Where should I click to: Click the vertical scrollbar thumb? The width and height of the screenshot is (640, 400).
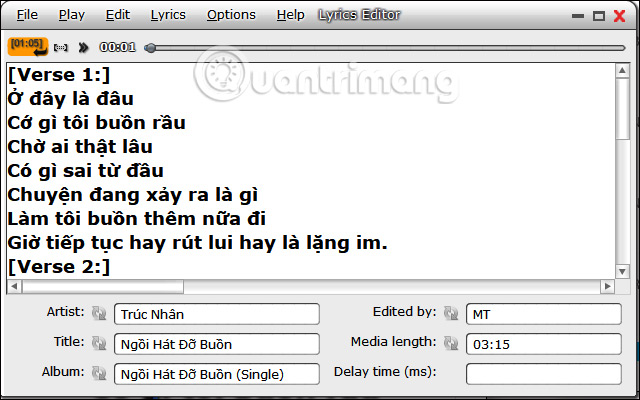pyautogui.click(x=623, y=109)
